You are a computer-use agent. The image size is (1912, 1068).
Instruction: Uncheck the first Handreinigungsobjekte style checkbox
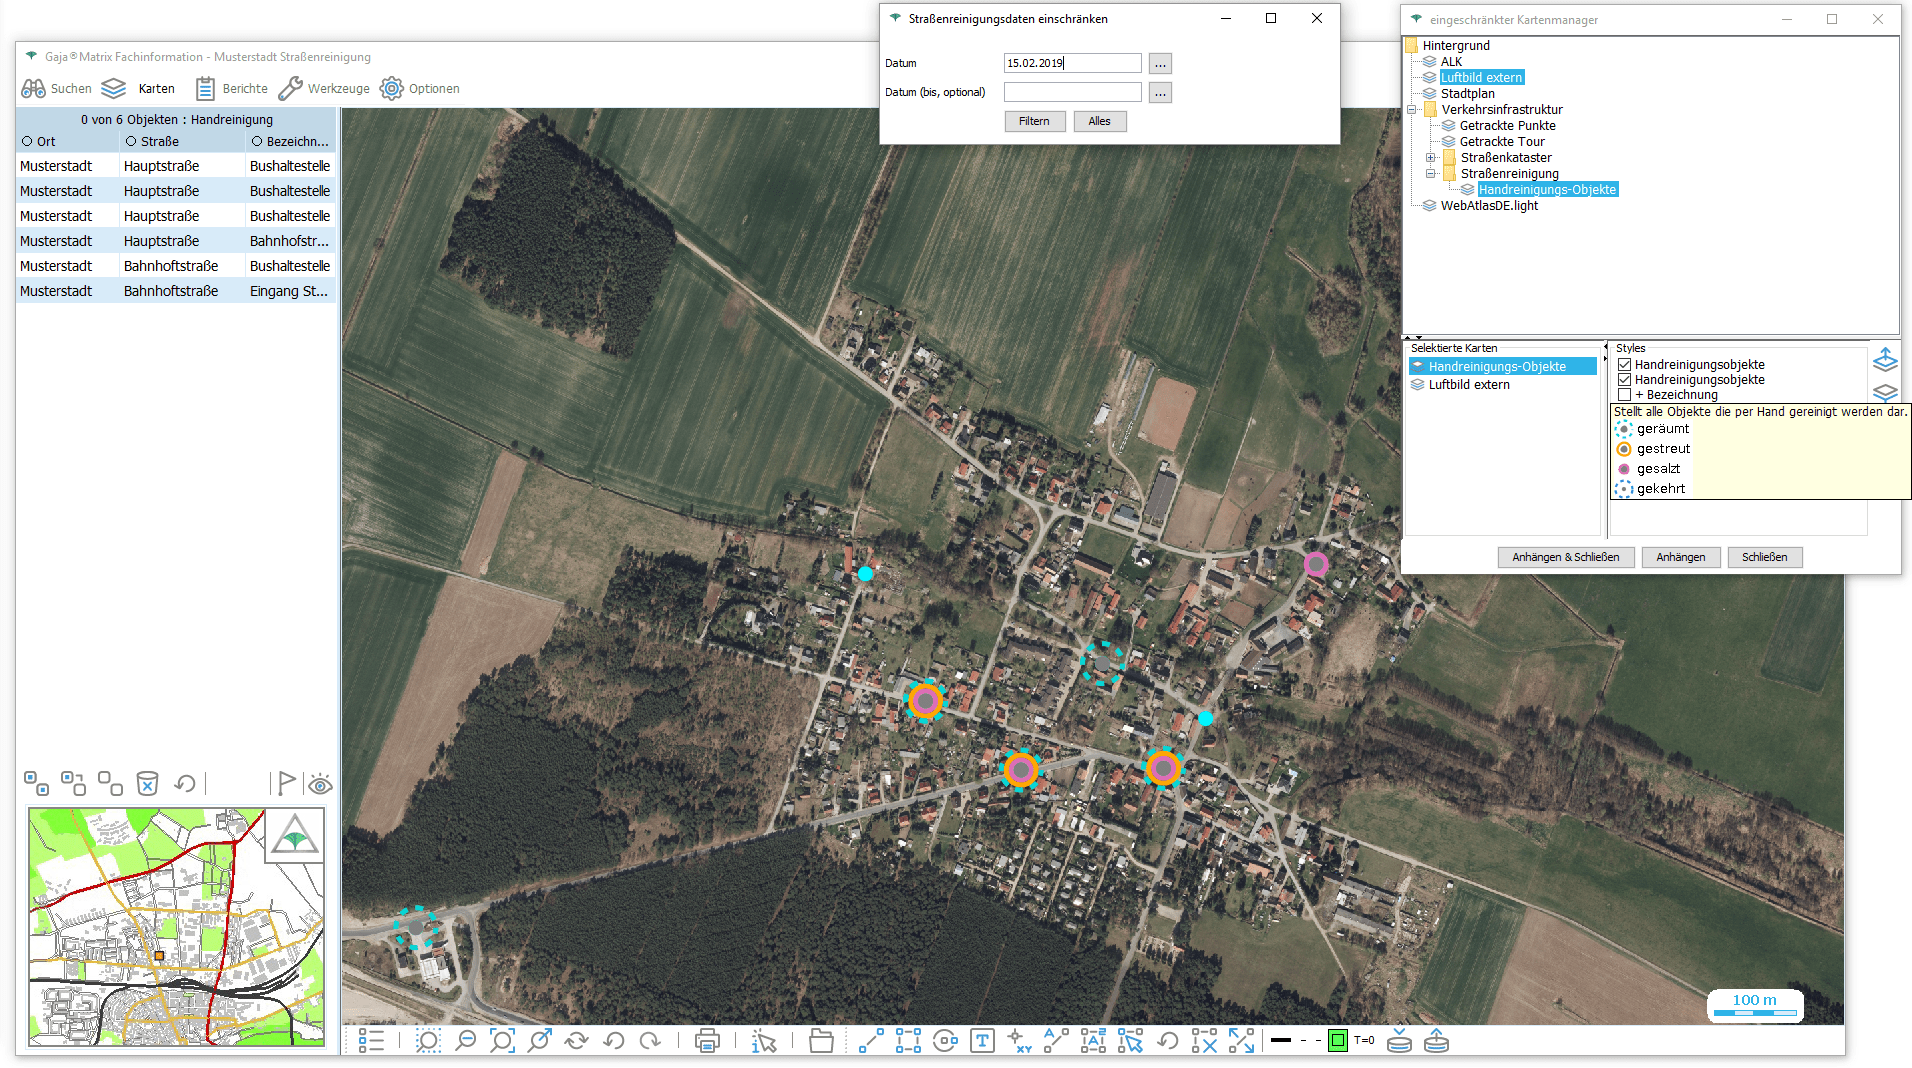[x=1624, y=365]
